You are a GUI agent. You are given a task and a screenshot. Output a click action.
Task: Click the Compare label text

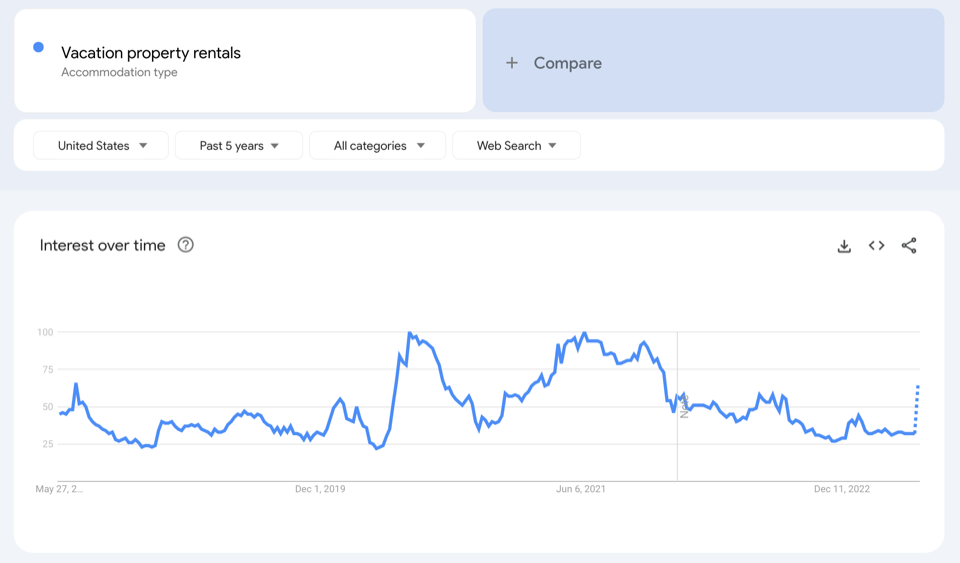pos(567,63)
